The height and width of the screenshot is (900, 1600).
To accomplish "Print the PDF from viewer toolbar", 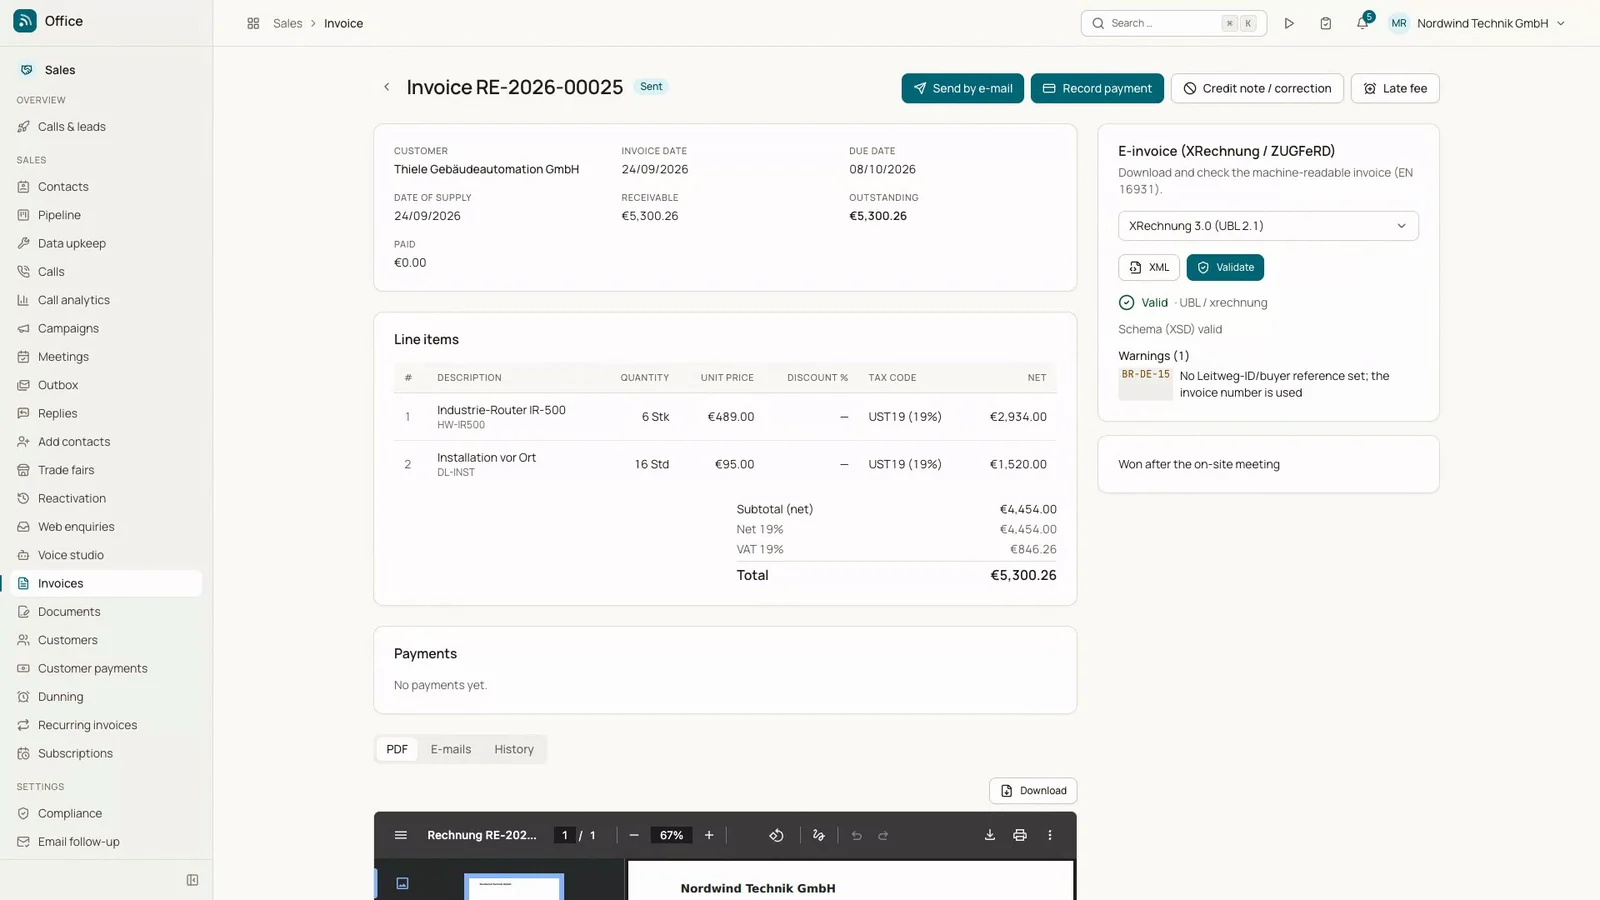I will click(1020, 835).
